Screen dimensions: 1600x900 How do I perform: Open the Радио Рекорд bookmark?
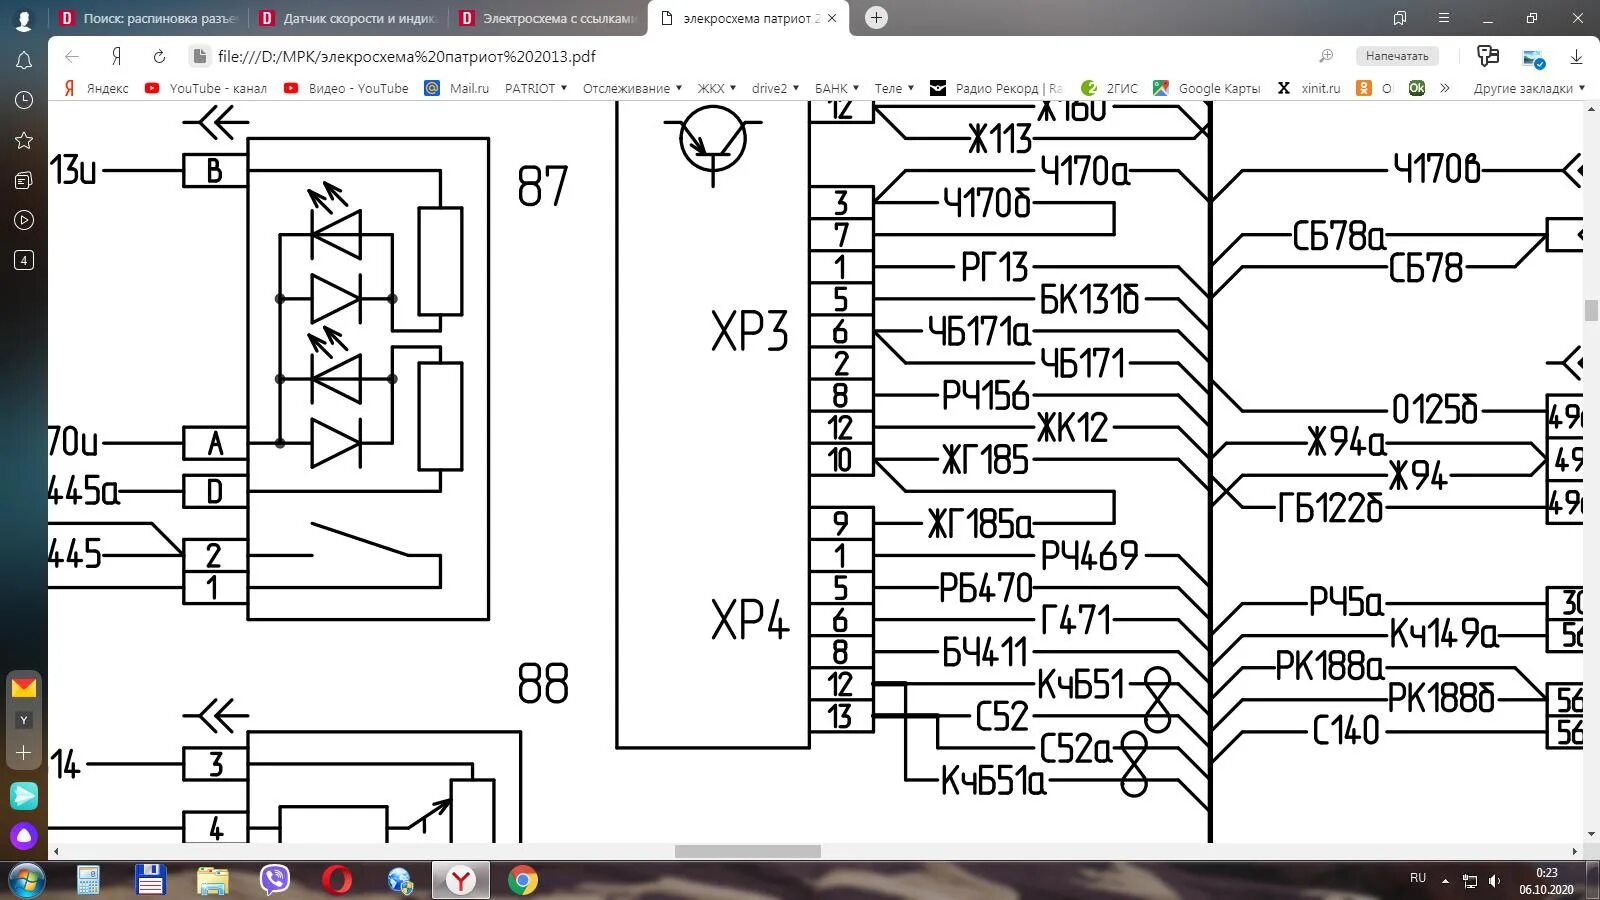tap(995, 88)
